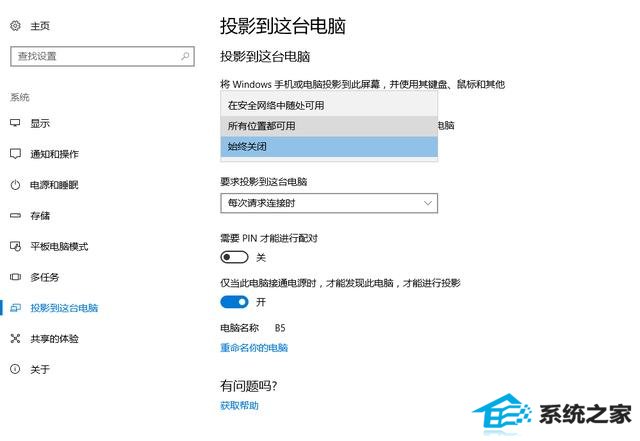Open notifications and actions icon

point(15,154)
